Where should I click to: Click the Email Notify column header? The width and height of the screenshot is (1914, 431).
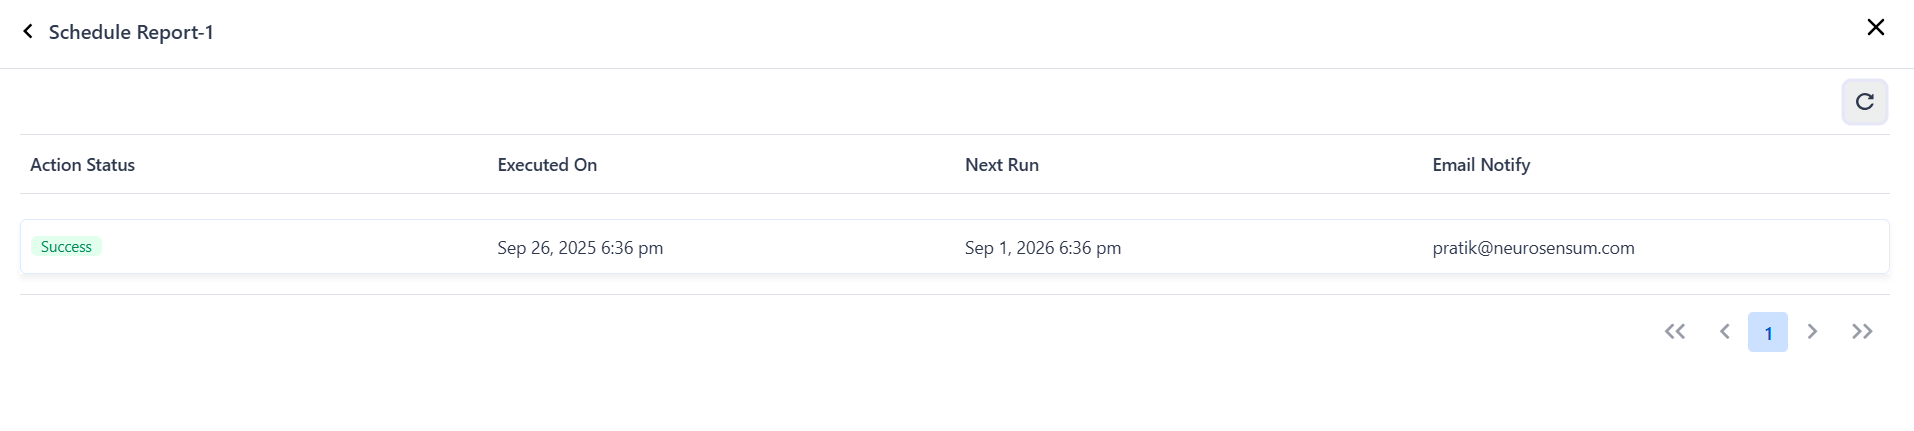point(1480,165)
